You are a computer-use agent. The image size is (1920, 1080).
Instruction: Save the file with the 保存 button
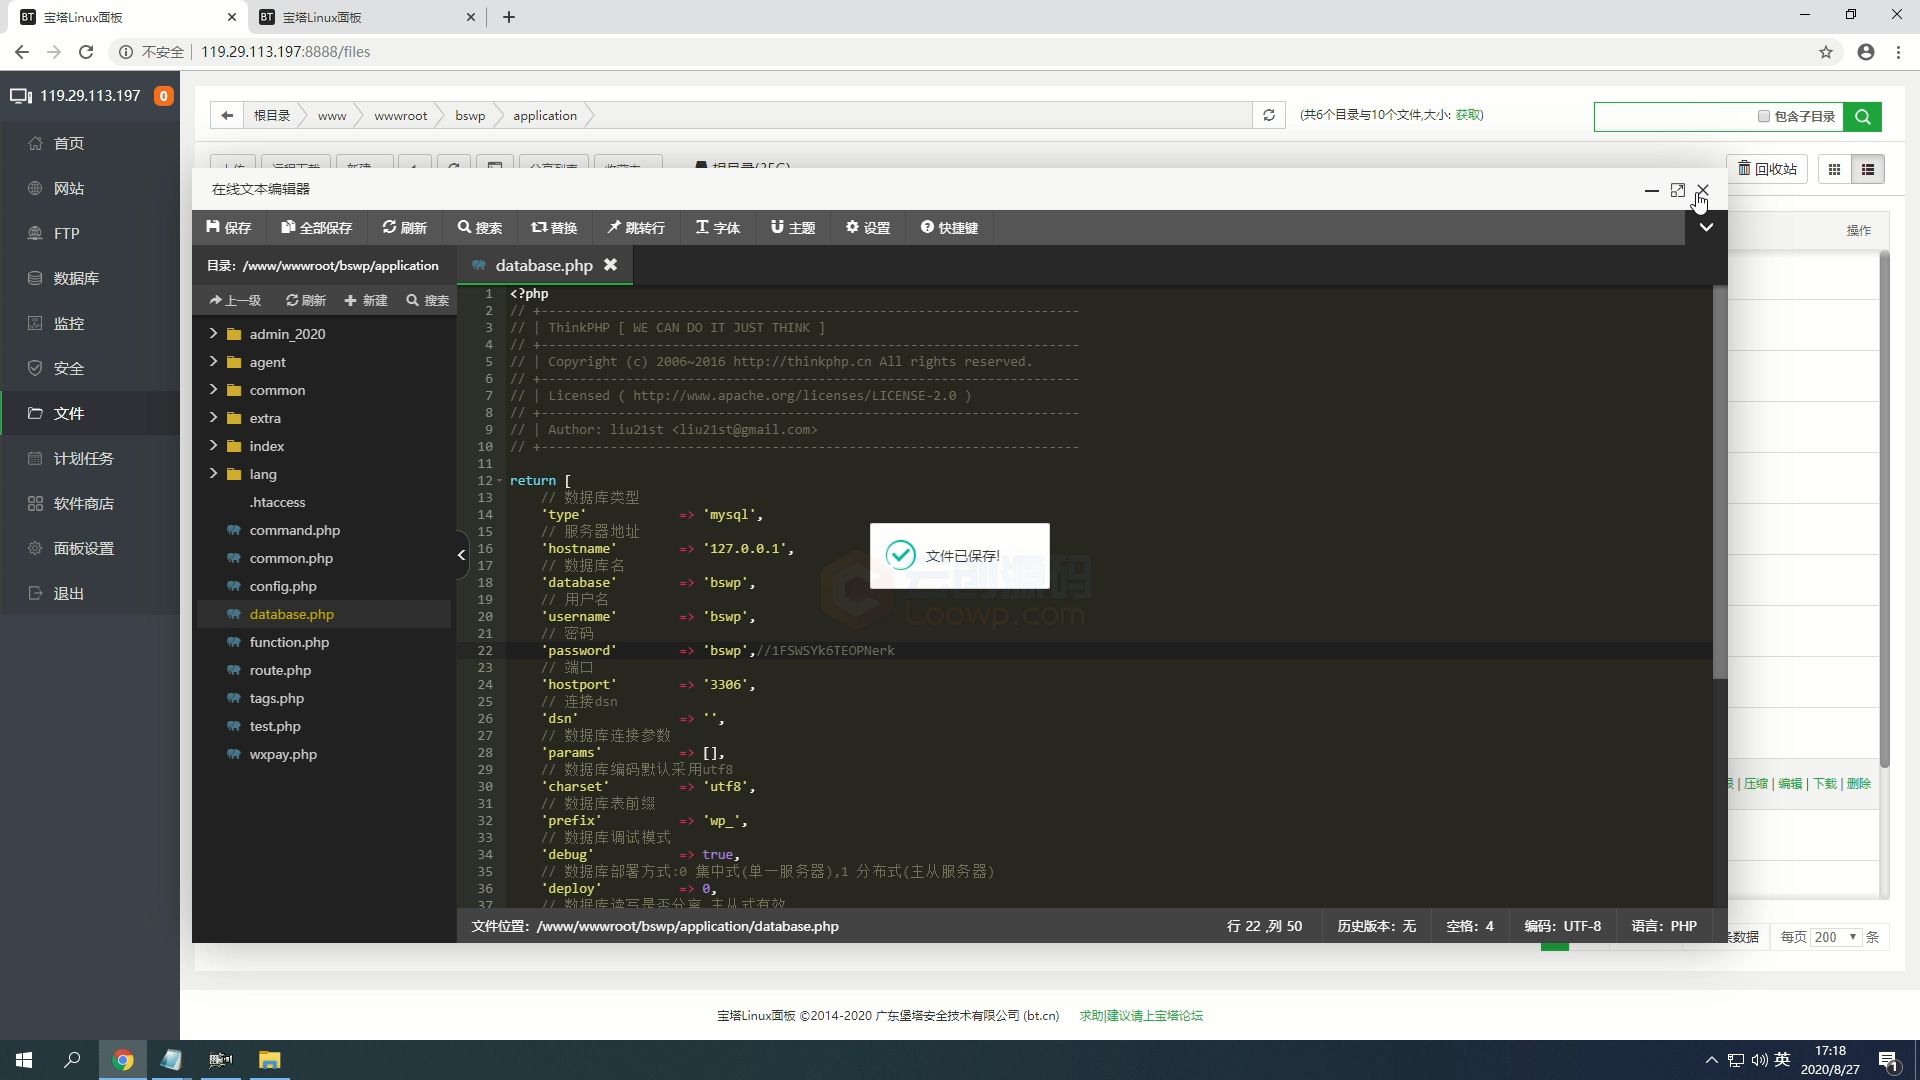(x=228, y=228)
